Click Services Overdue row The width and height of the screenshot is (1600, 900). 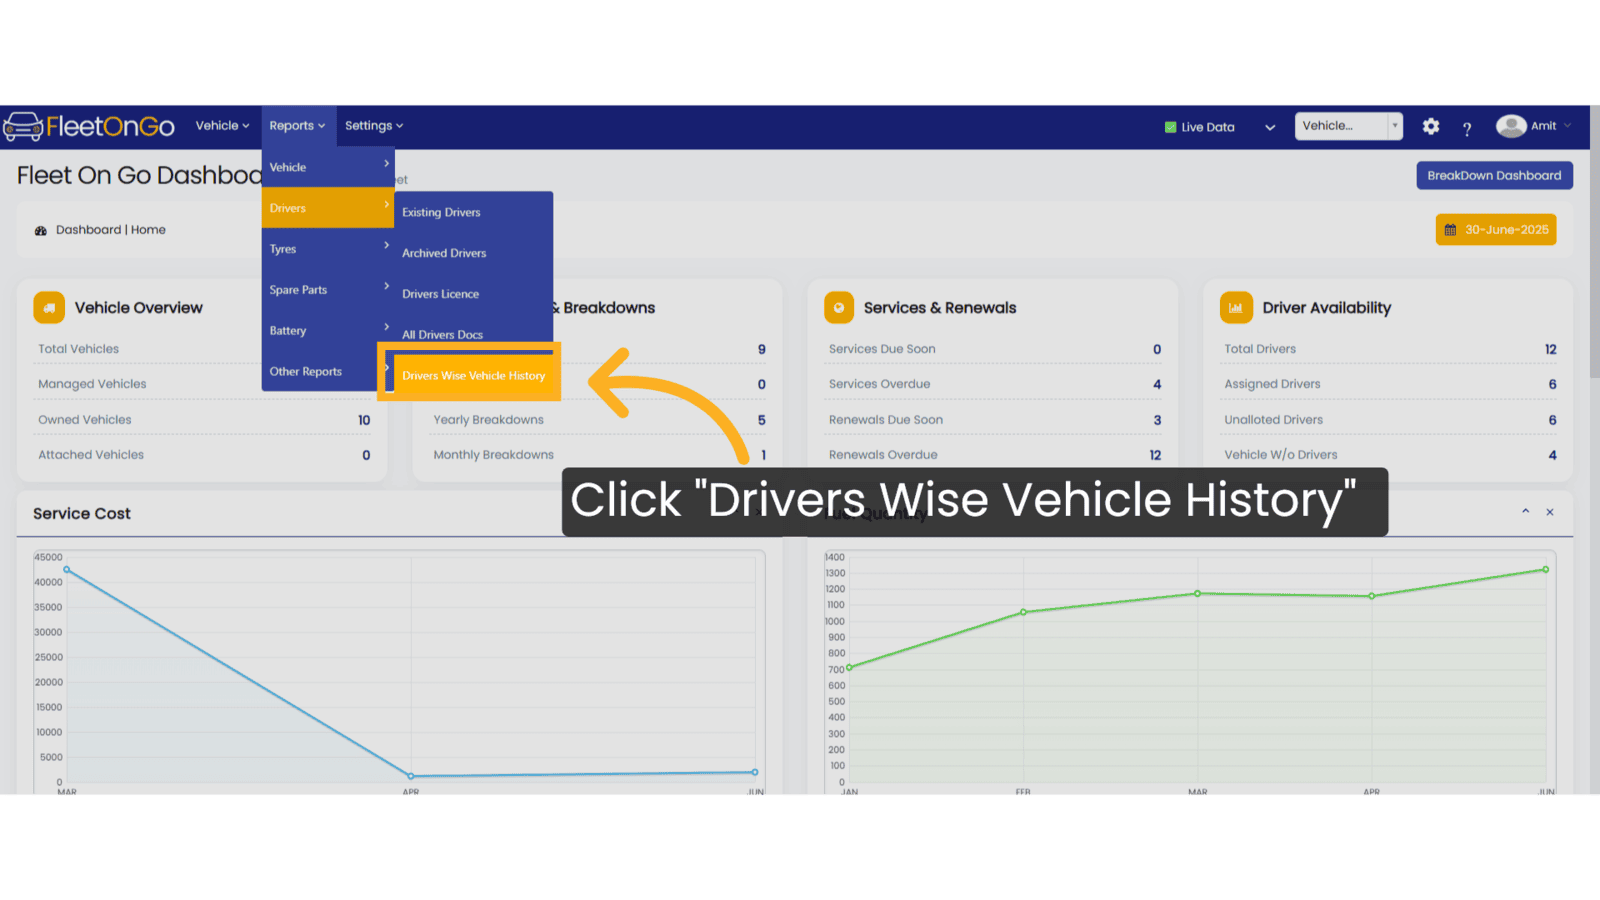994,384
